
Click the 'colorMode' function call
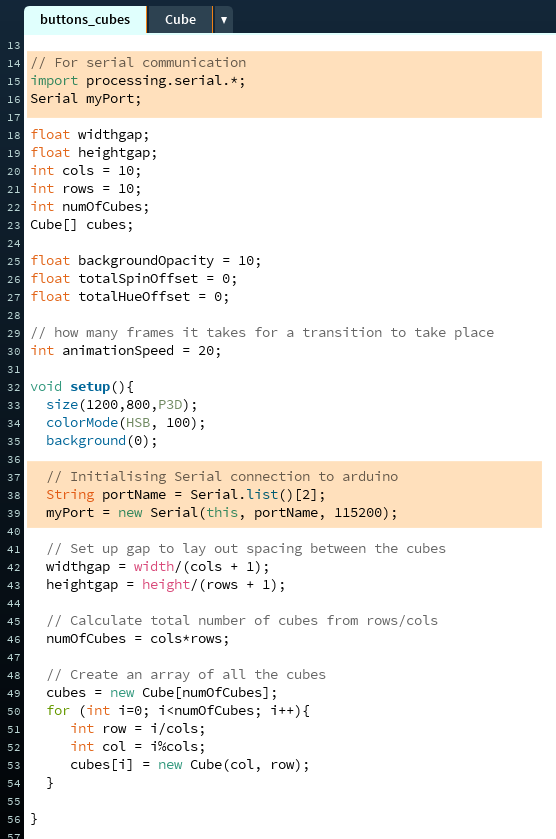coord(82,423)
